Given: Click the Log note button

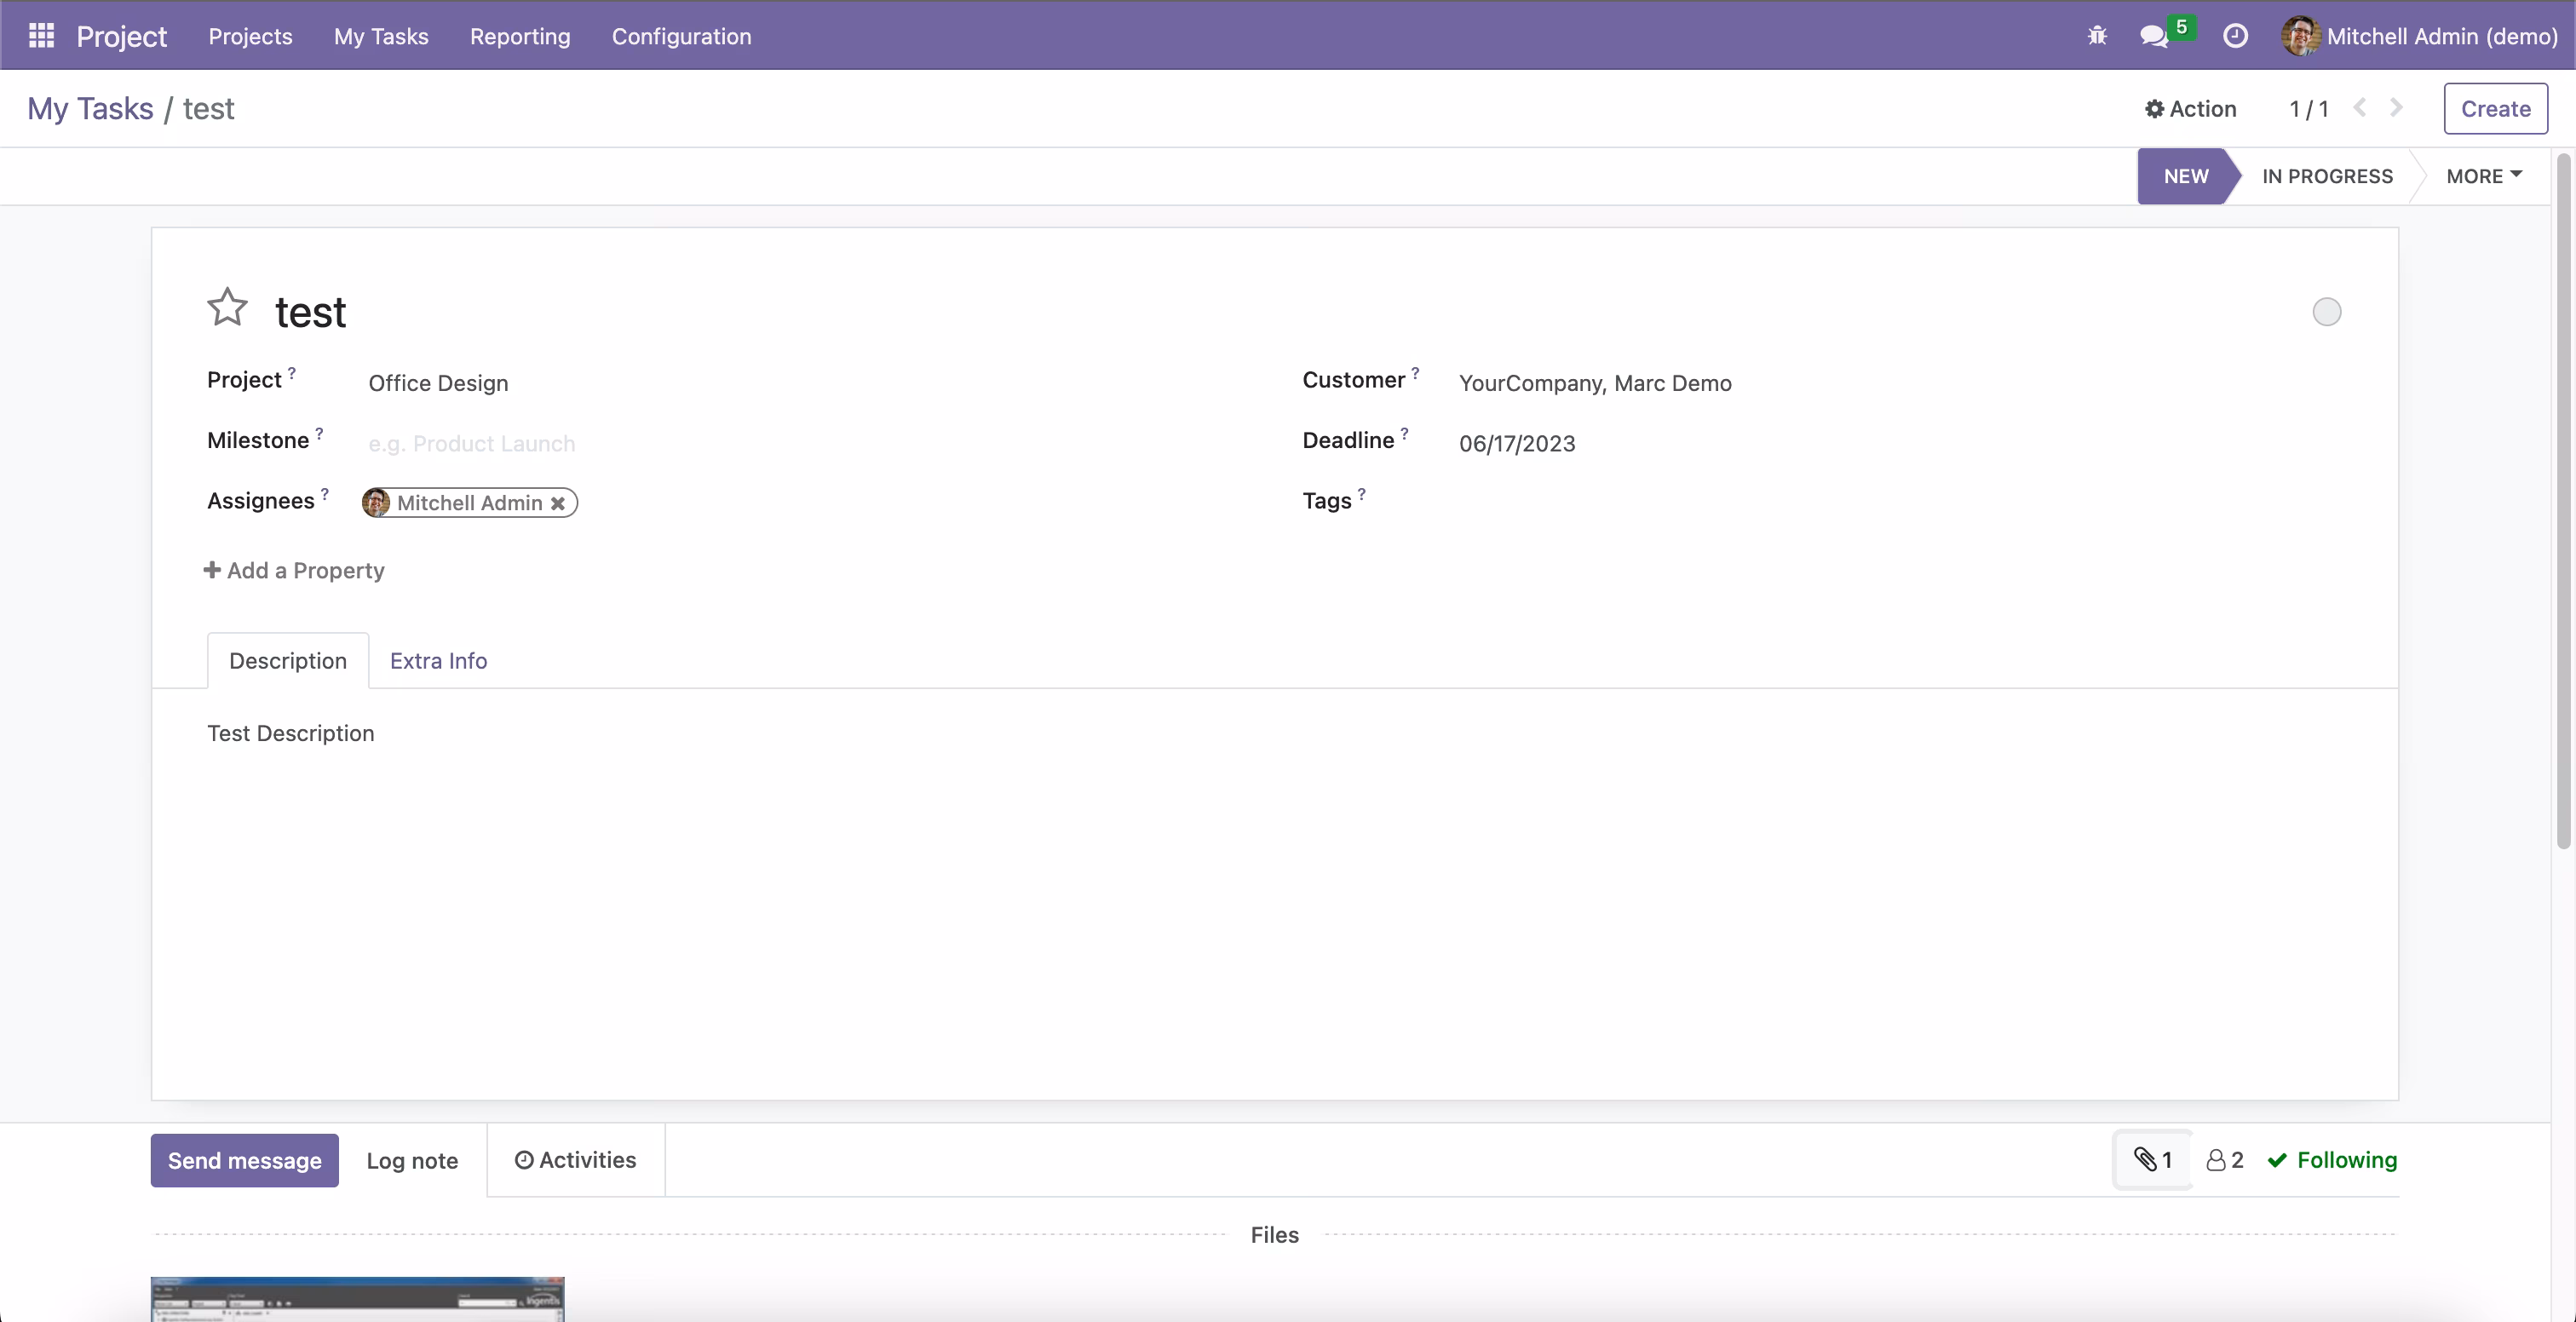Looking at the screenshot, I should (412, 1160).
